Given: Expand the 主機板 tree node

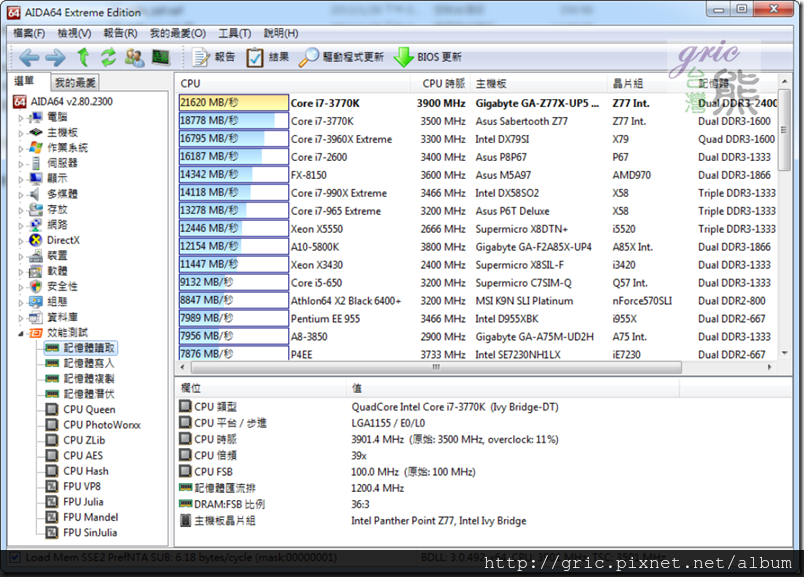Looking at the screenshot, I should click(21, 133).
